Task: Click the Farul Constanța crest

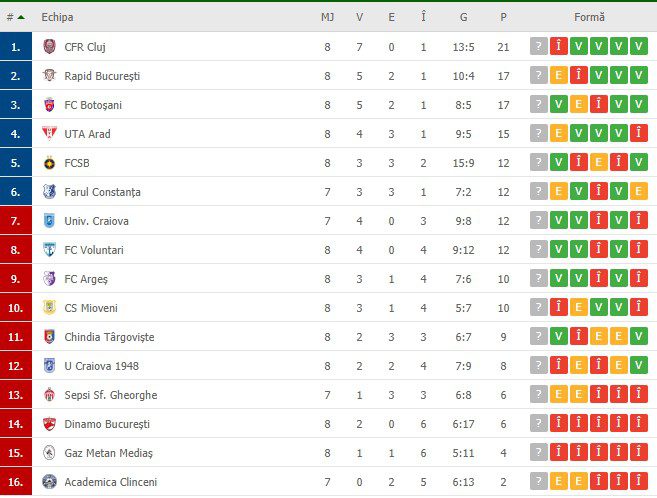Action: point(49,191)
